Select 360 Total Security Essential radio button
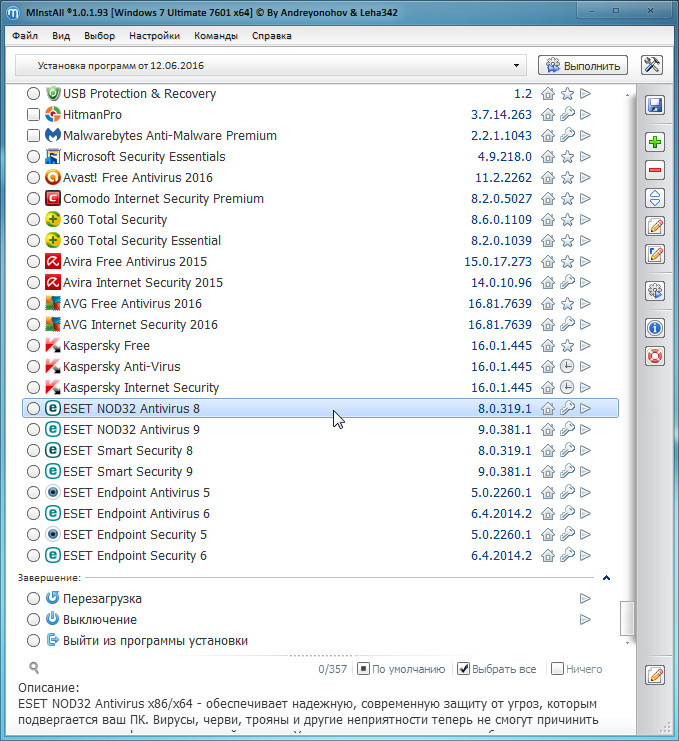The width and height of the screenshot is (679, 741). tap(33, 241)
